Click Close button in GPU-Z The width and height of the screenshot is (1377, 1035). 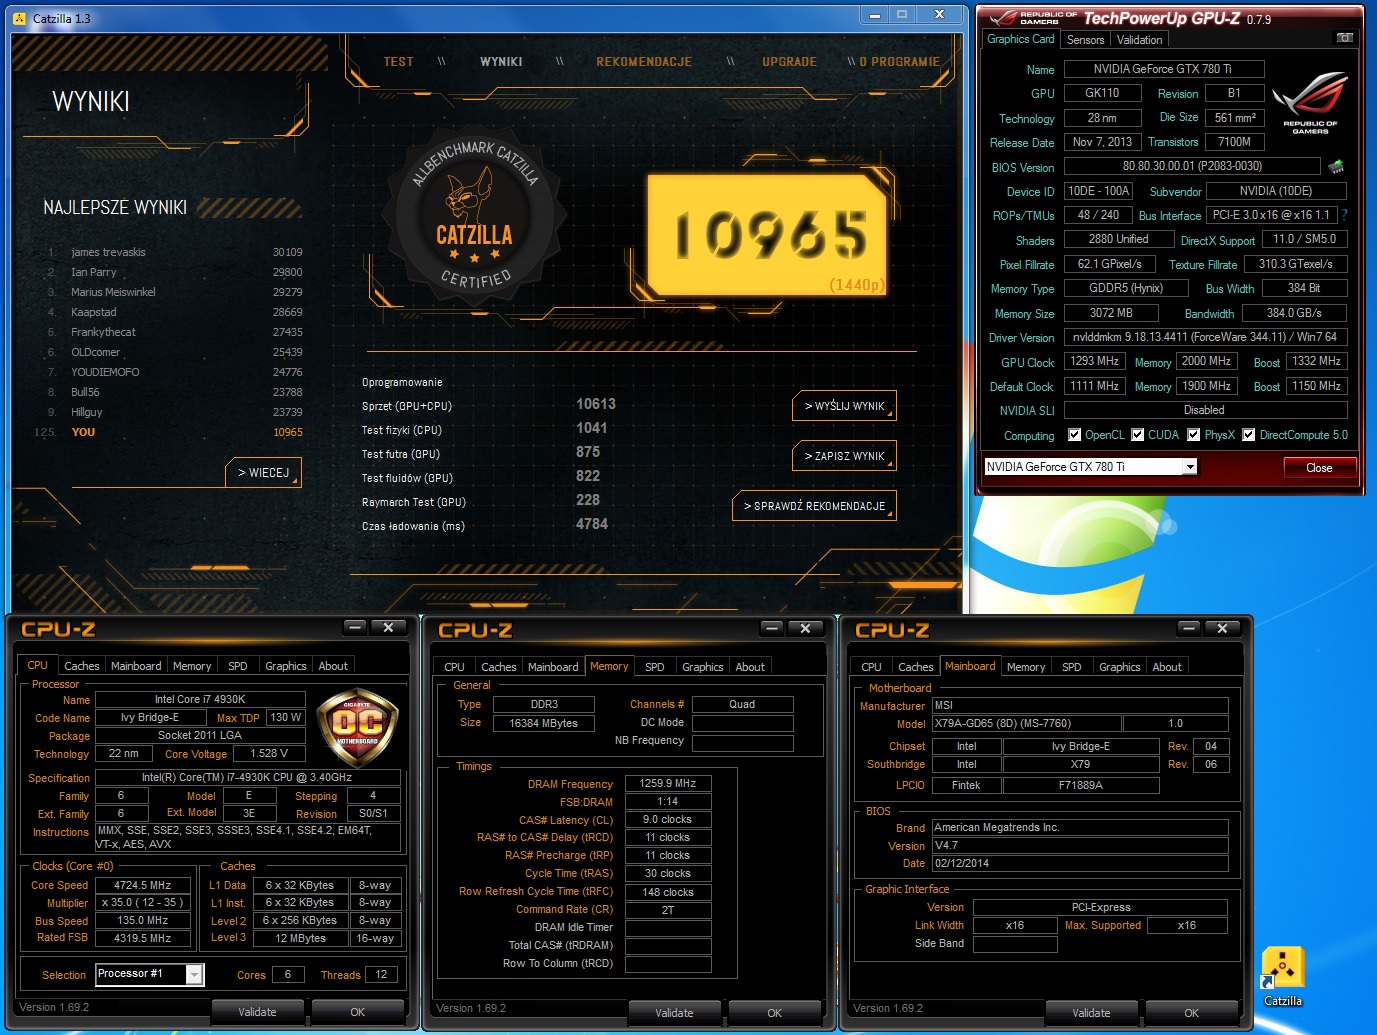[1319, 468]
